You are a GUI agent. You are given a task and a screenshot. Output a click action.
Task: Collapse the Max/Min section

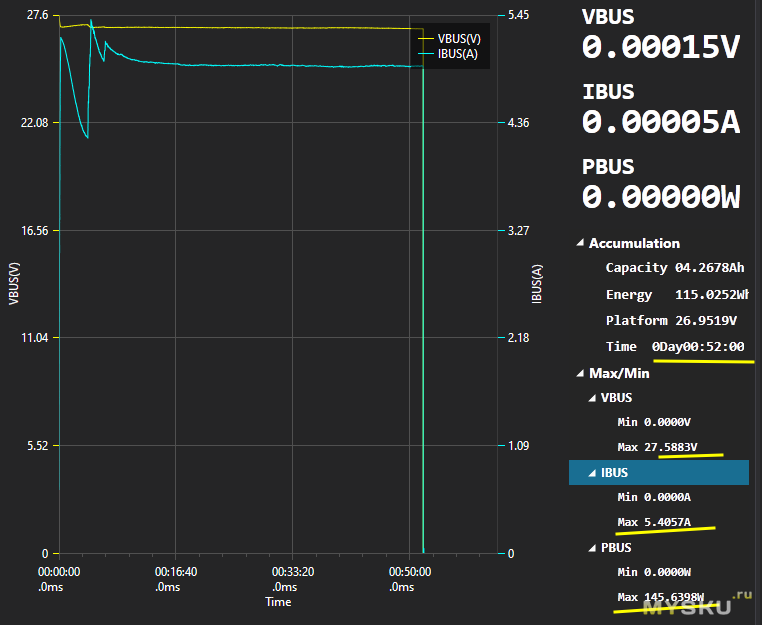[580, 373]
